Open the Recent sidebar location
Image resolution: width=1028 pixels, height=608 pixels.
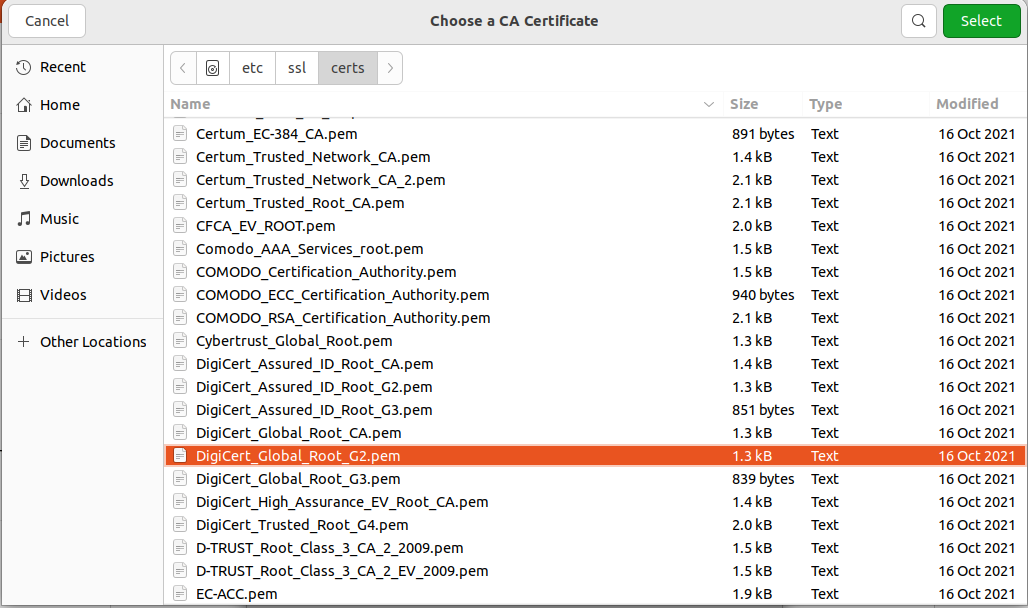pos(62,67)
